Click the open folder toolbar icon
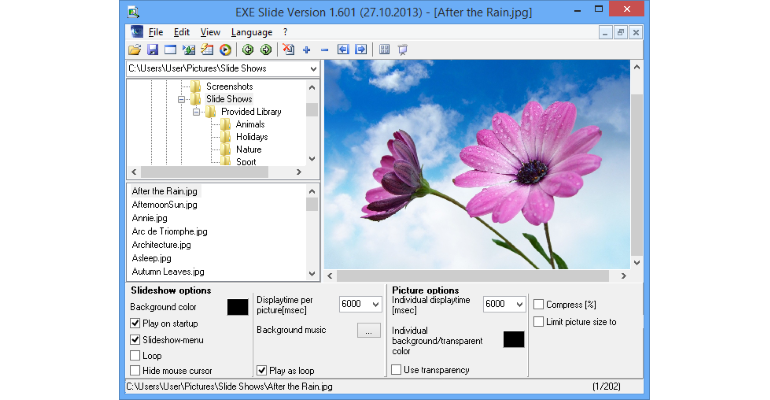 pos(135,50)
